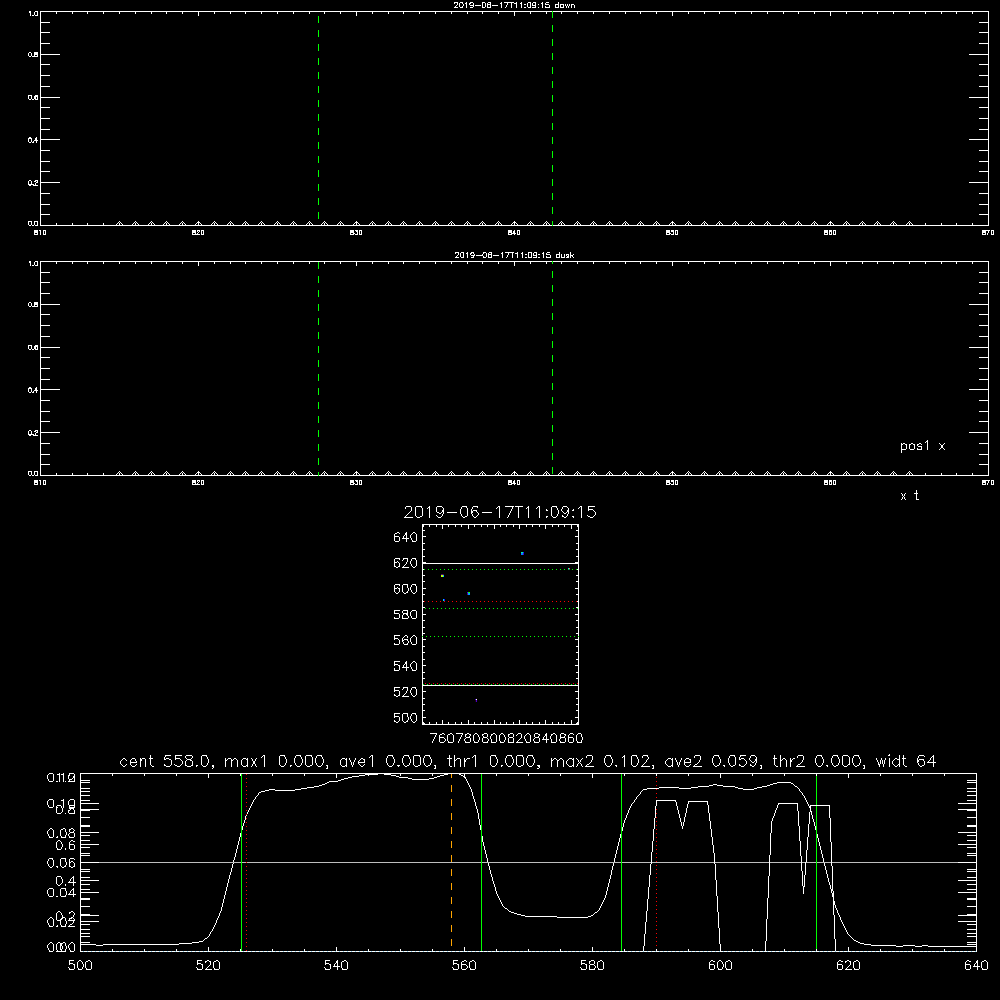Viewport: 1000px width, 1000px height.
Task: Click the orange dashed center line at 558
Action: [x=452, y=861]
